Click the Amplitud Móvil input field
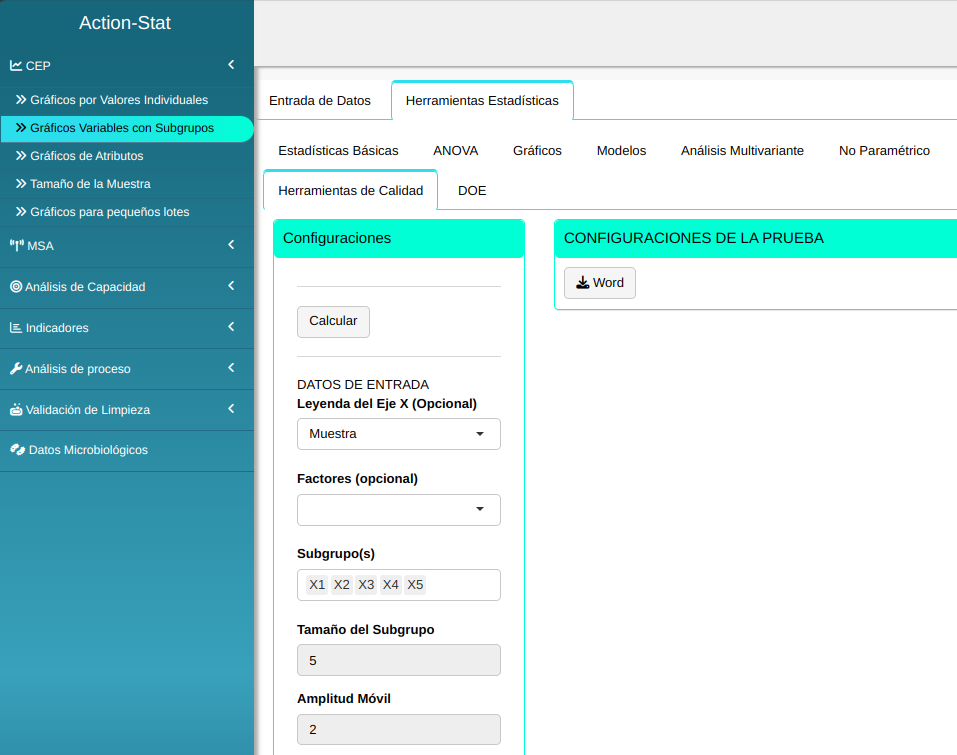 [x=398, y=730]
